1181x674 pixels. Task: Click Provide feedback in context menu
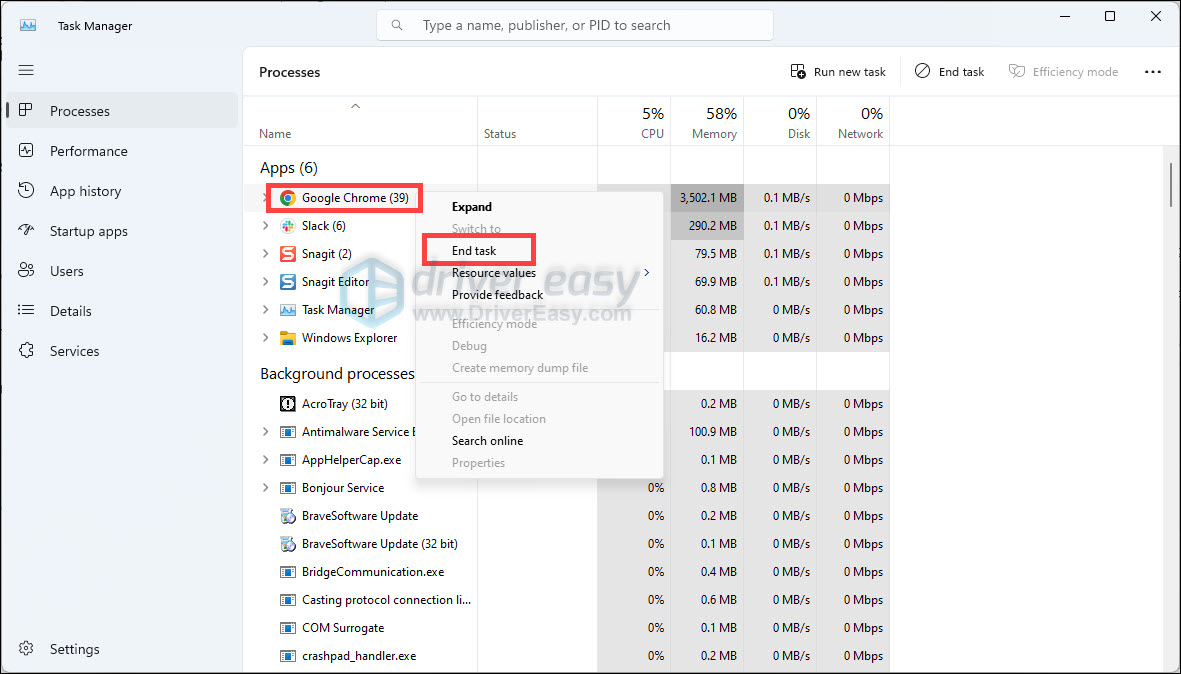point(497,295)
